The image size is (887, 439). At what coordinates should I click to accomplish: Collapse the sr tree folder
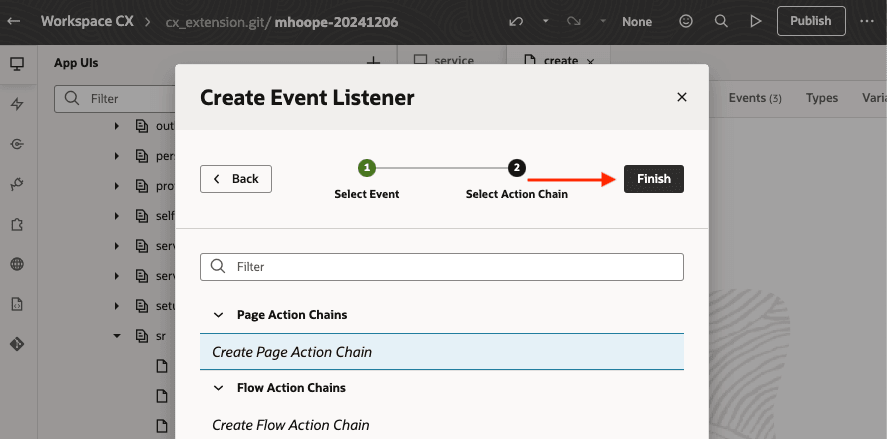[117, 337]
